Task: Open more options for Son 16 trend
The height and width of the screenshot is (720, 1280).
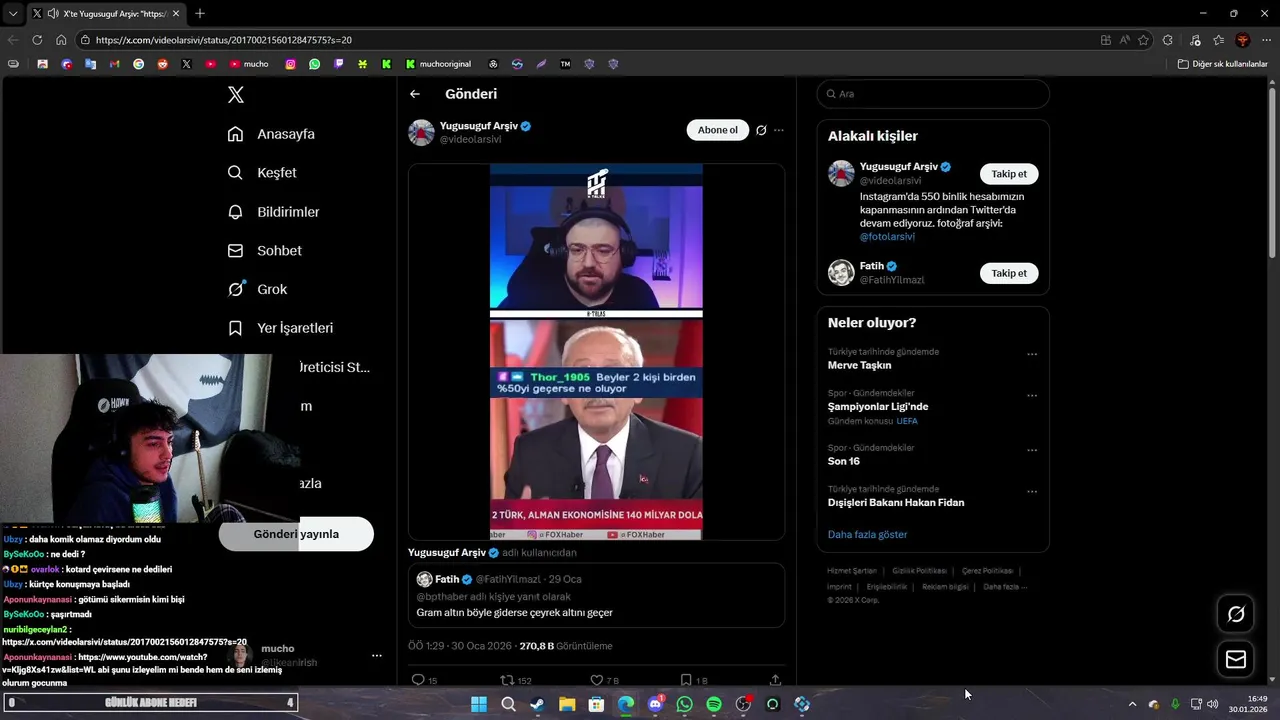Action: point(1032,450)
